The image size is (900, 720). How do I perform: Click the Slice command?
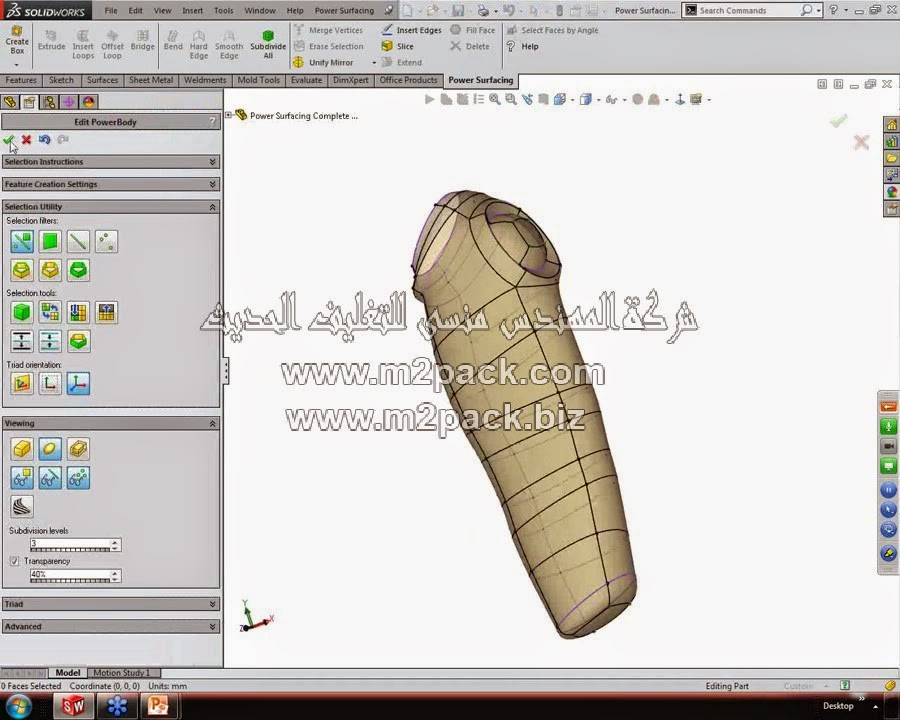point(397,46)
